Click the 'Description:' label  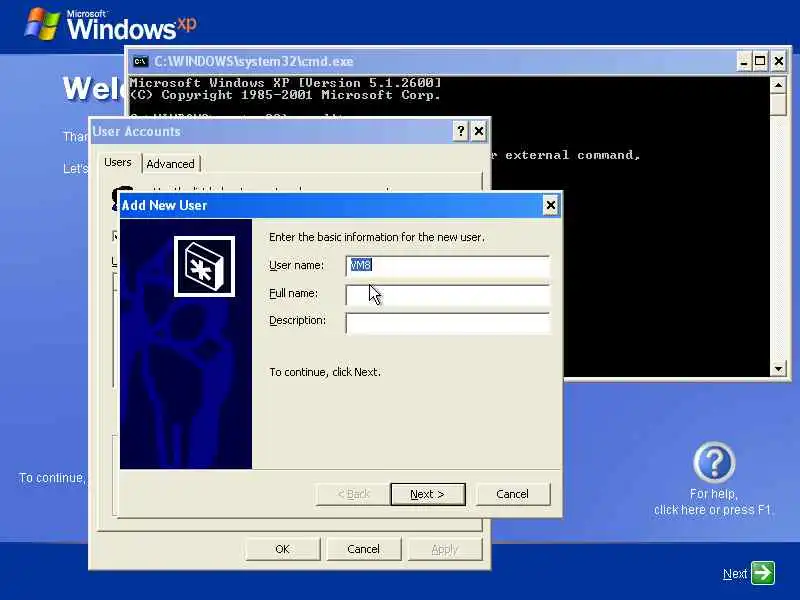(297, 320)
